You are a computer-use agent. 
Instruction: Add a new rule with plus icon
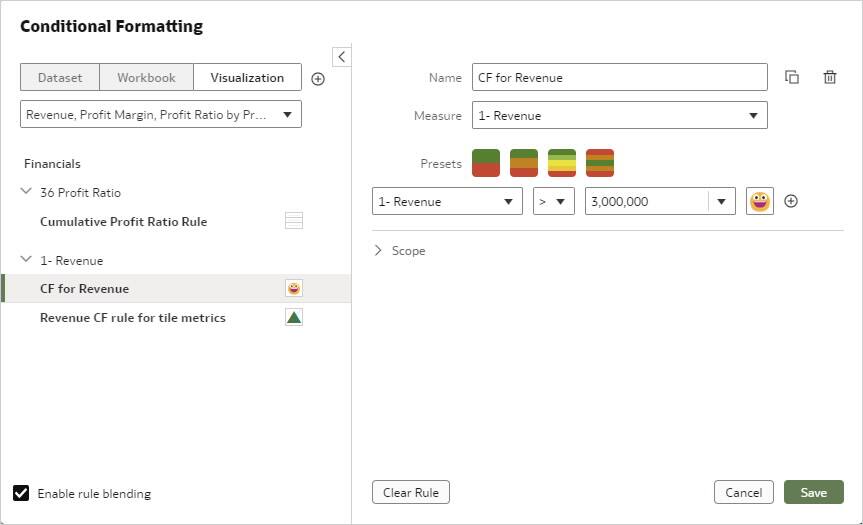[x=318, y=79]
